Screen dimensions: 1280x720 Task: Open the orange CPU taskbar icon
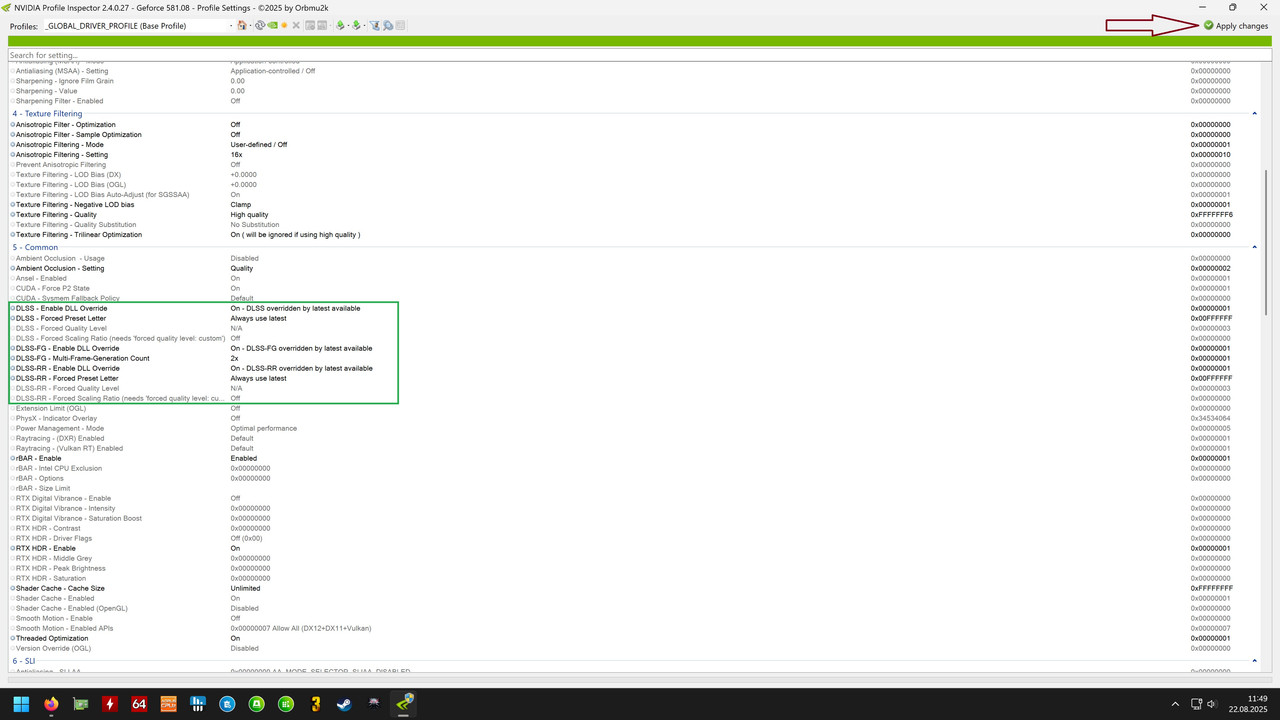tap(169, 704)
